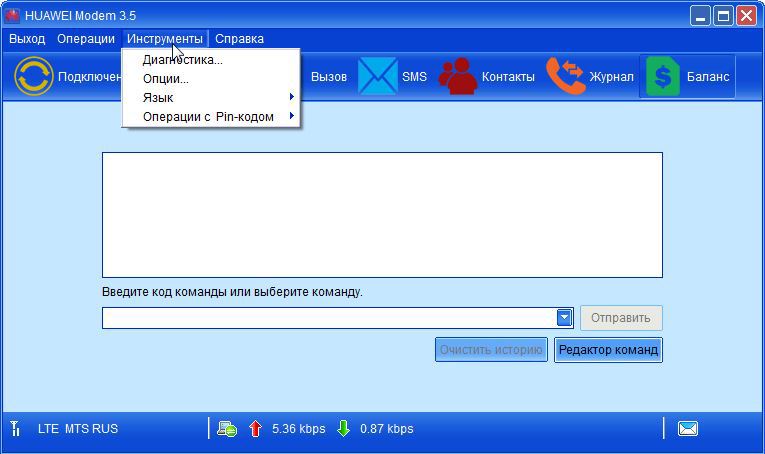This screenshot has height=454, width=765.
Task: Click the green download arrow icon
Action: tap(343, 429)
